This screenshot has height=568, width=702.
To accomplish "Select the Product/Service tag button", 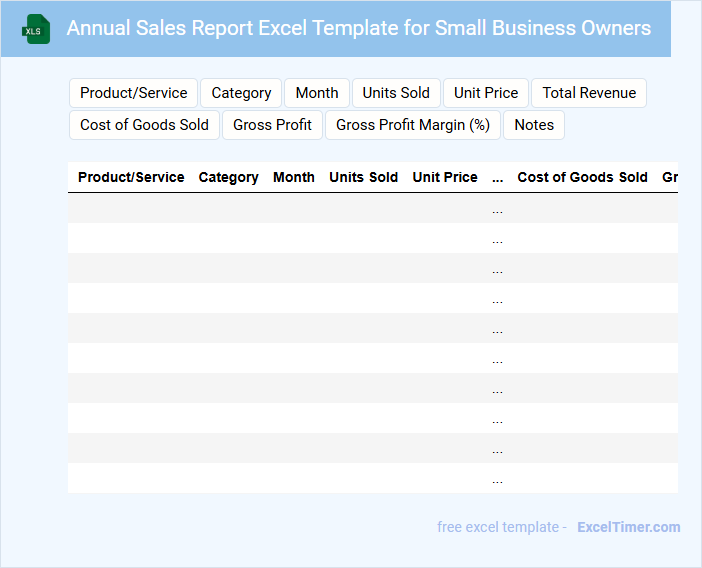I will pos(134,93).
